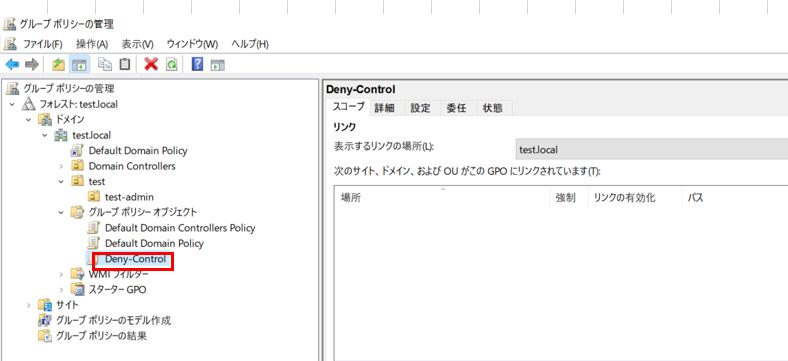The width and height of the screenshot is (788, 361).
Task: Open the ファイル(F) menu
Action: click(x=43, y=44)
